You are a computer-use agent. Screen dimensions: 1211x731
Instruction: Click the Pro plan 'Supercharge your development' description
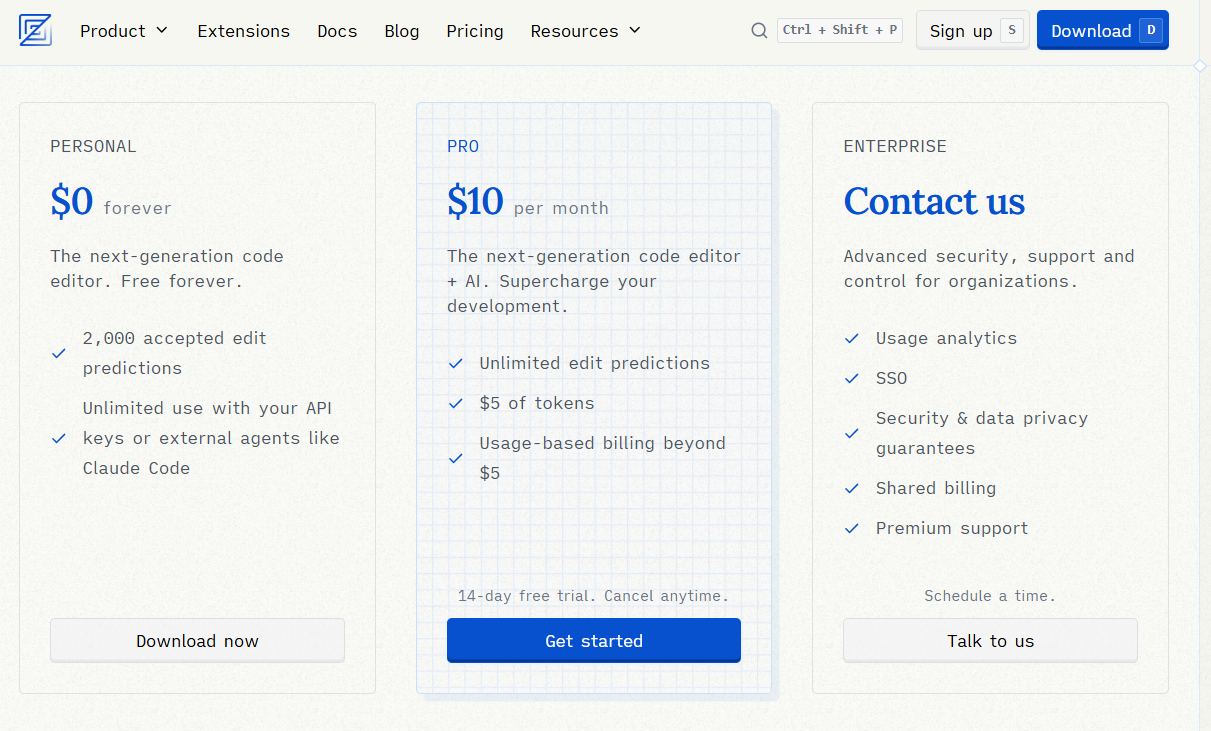[x=594, y=281]
